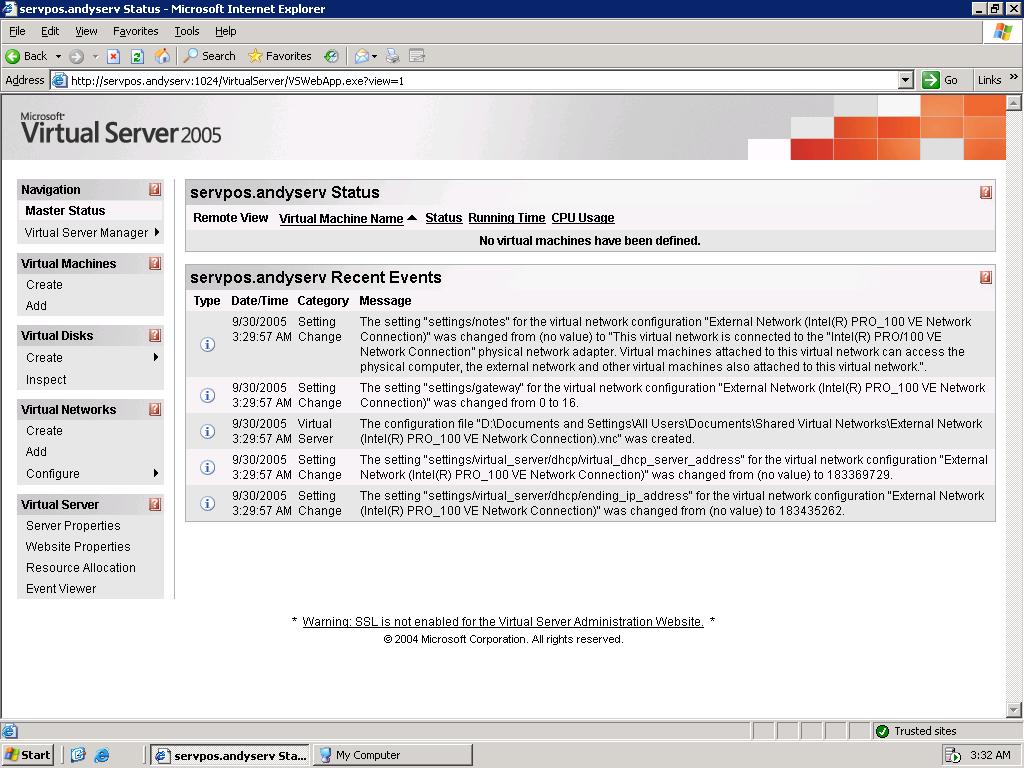The width and height of the screenshot is (1024, 768).
Task: Expand the Virtual Disks Create submenu
Action: (156, 357)
